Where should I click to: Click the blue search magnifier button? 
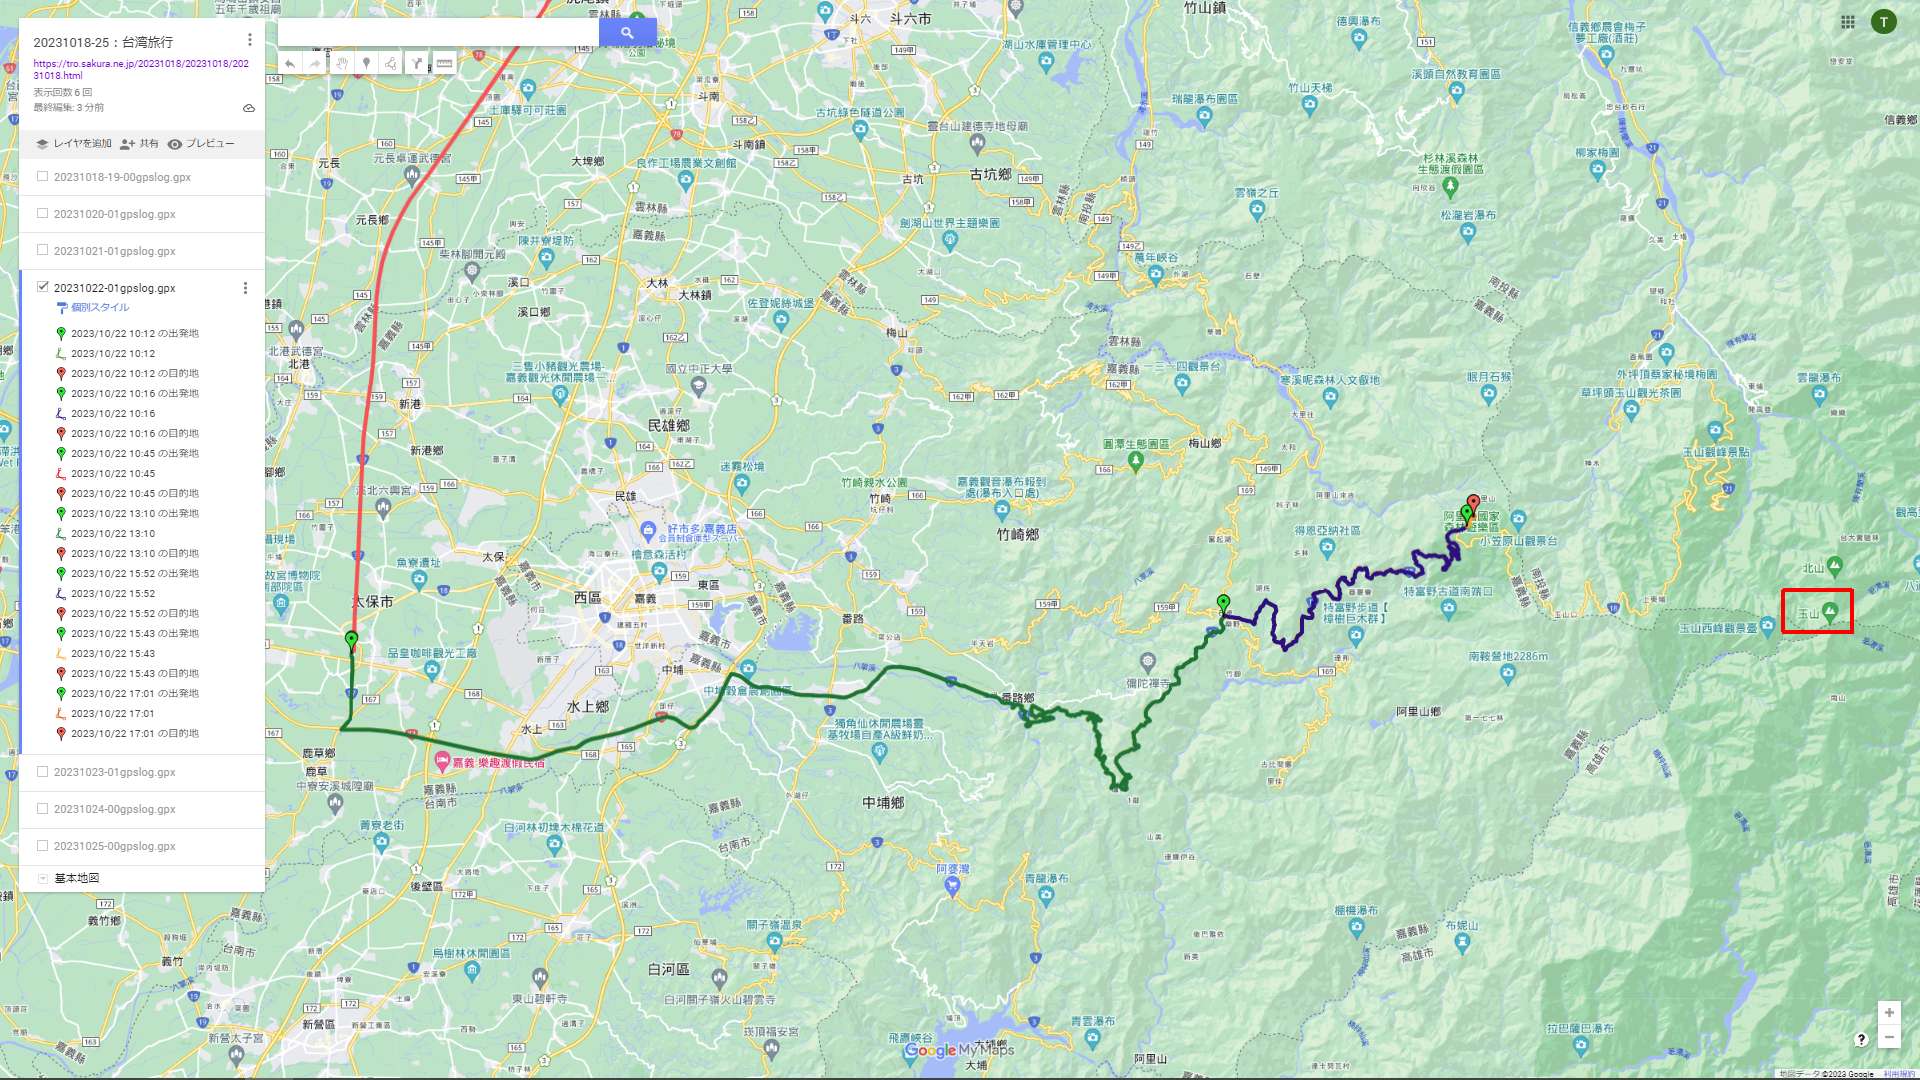pyautogui.click(x=627, y=32)
